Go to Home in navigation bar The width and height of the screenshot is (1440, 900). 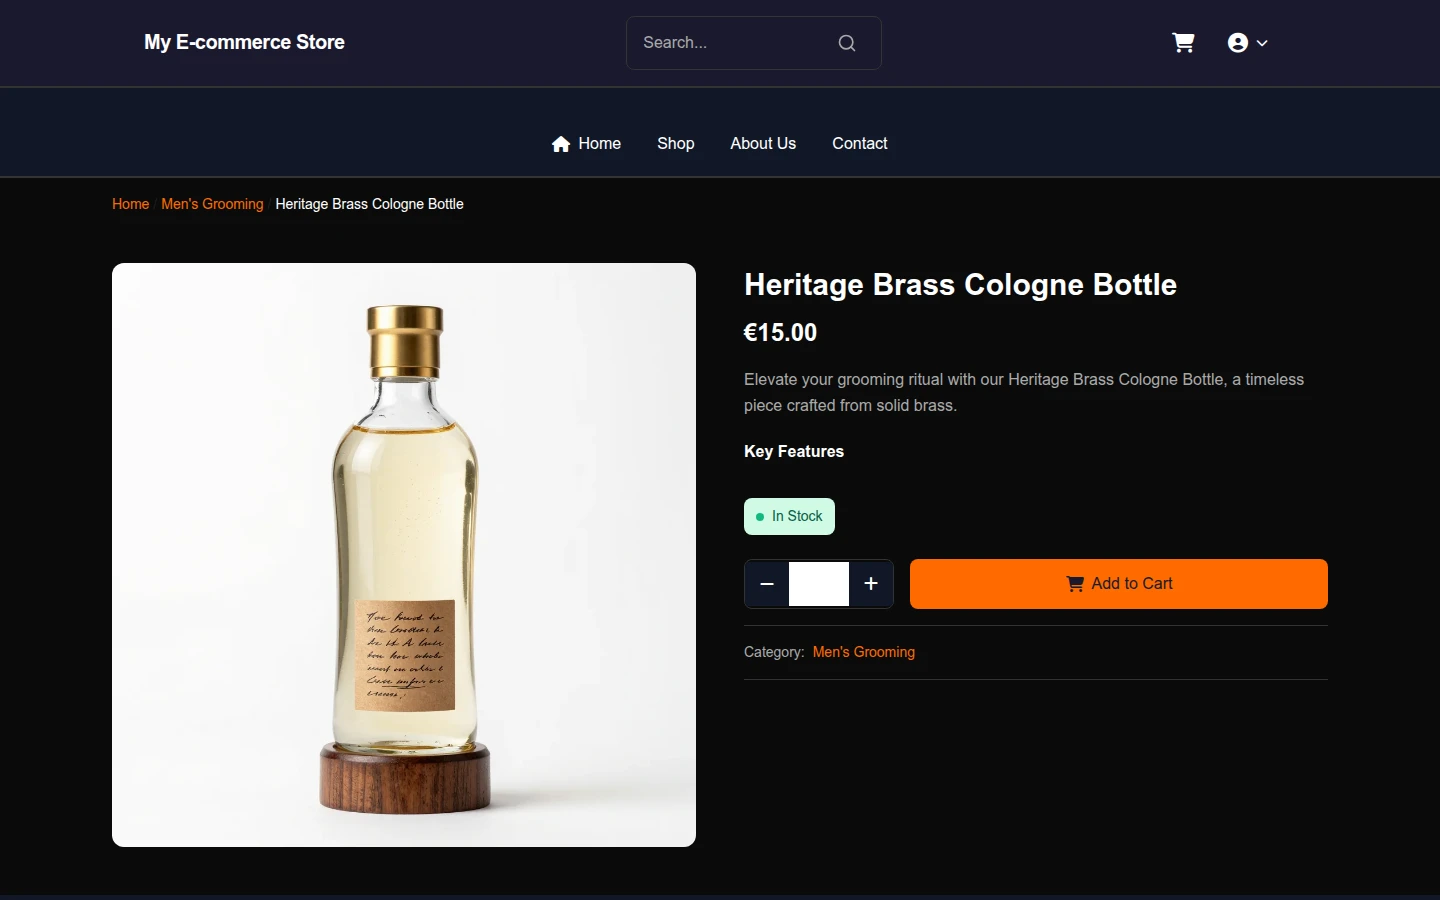coord(586,144)
